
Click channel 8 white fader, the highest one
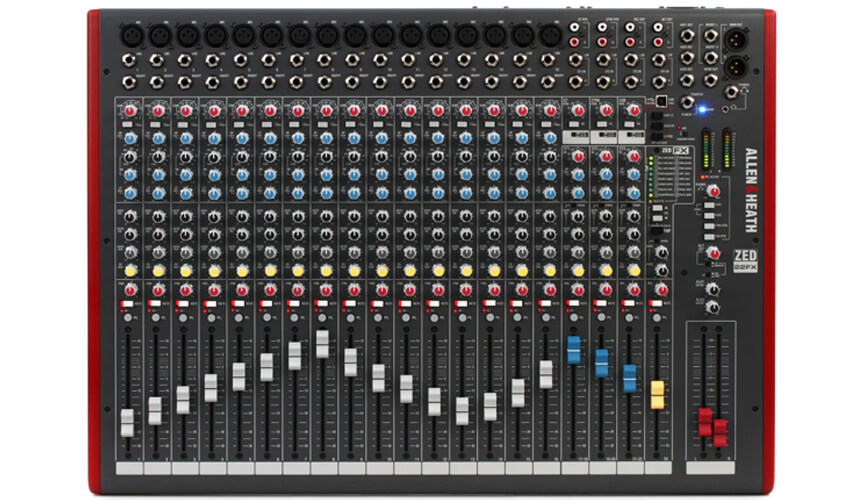tap(322, 344)
